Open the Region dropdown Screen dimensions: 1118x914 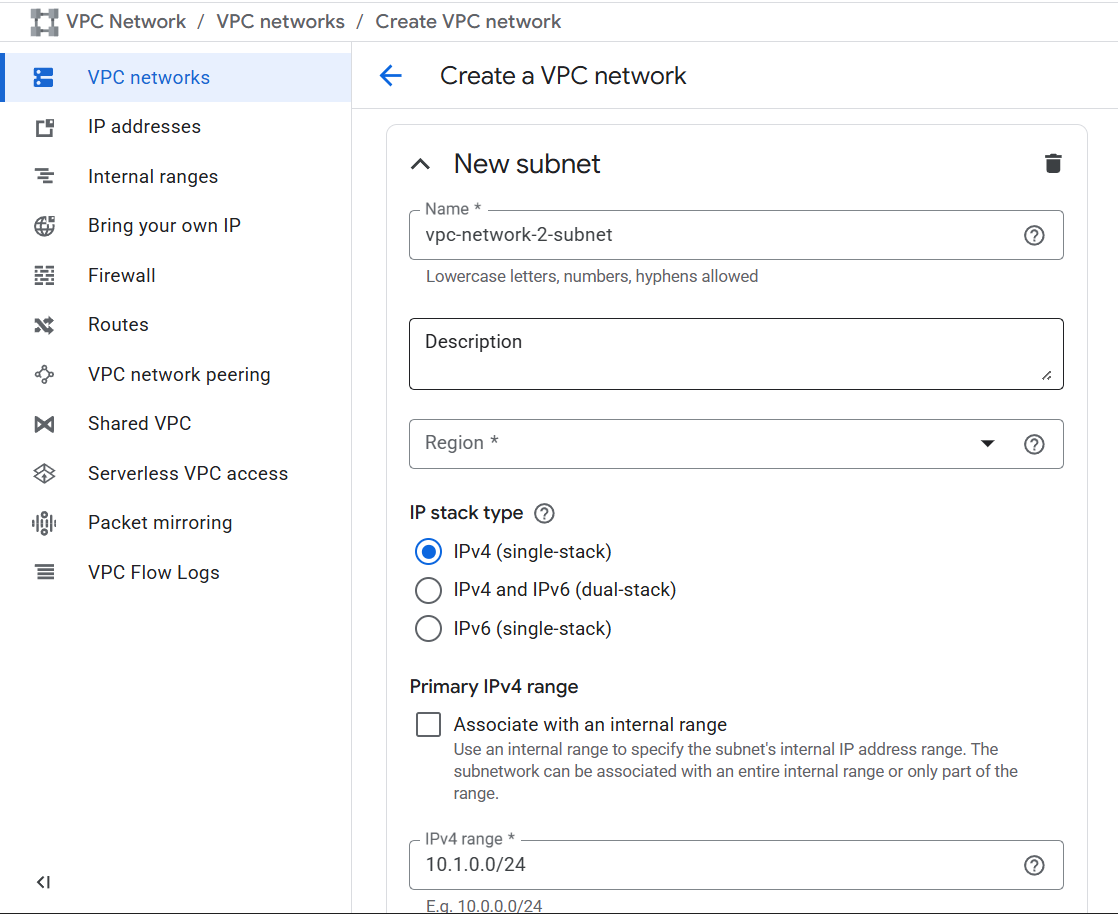pyautogui.click(x=700, y=444)
